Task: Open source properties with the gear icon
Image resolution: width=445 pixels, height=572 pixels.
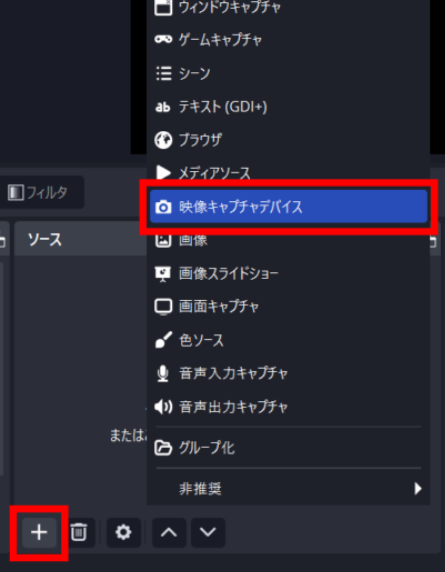Action: tap(124, 532)
